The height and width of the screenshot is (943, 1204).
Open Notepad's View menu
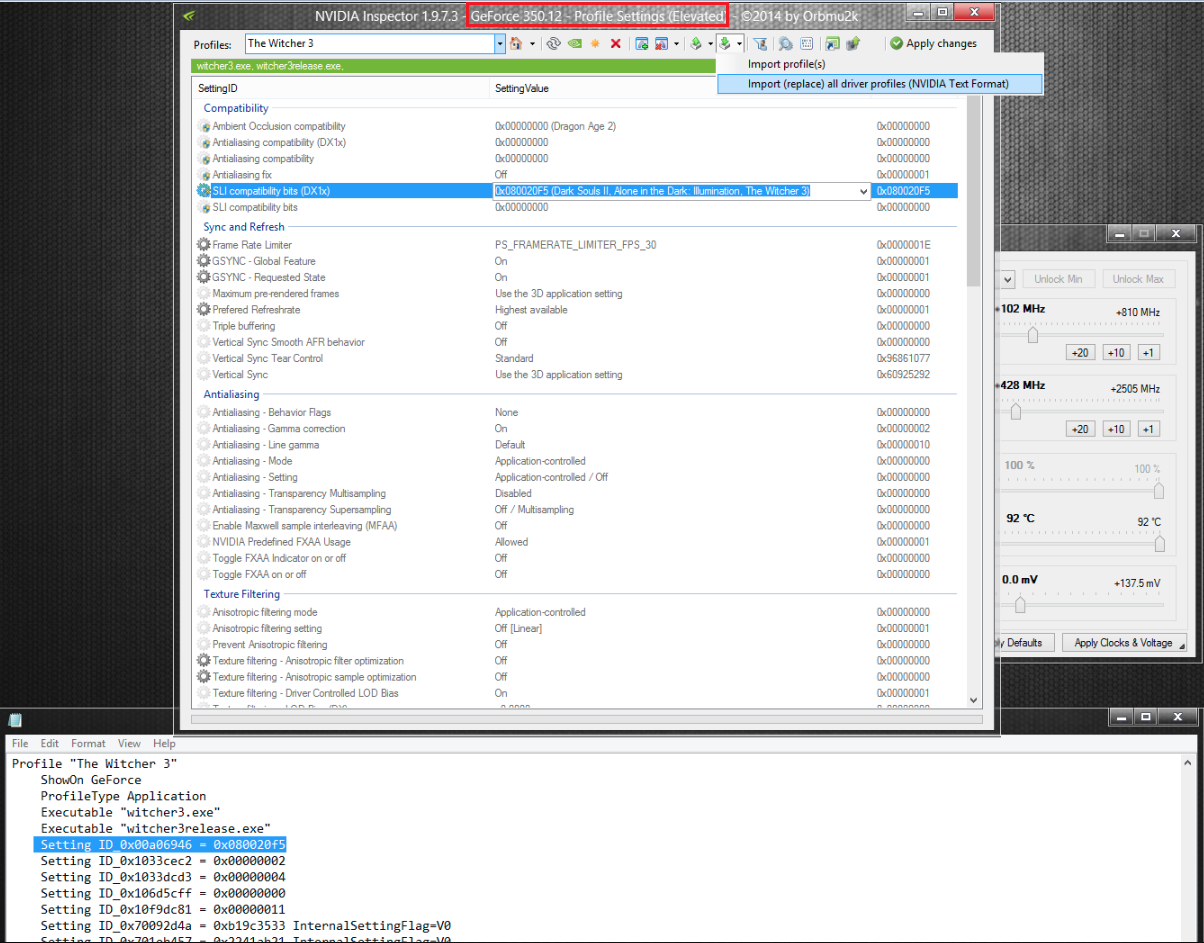[129, 743]
